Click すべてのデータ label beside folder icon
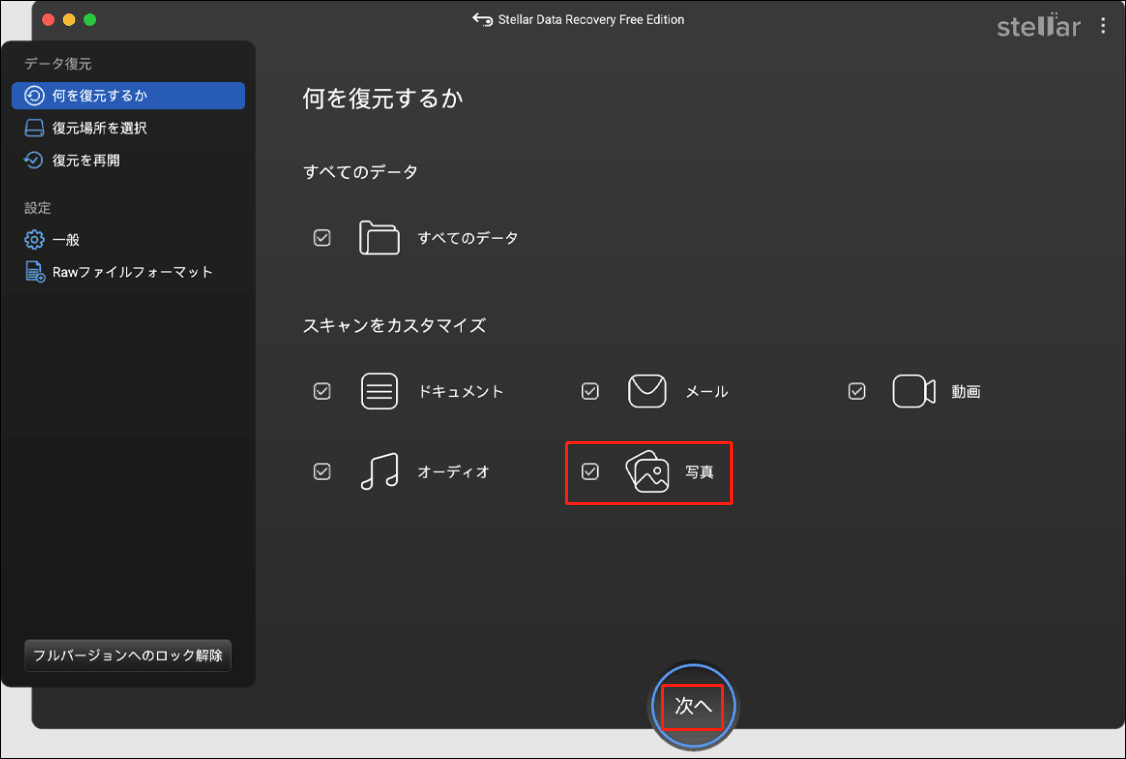Image resolution: width=1126 pixels, height=759 pixels. click(467, 238)
